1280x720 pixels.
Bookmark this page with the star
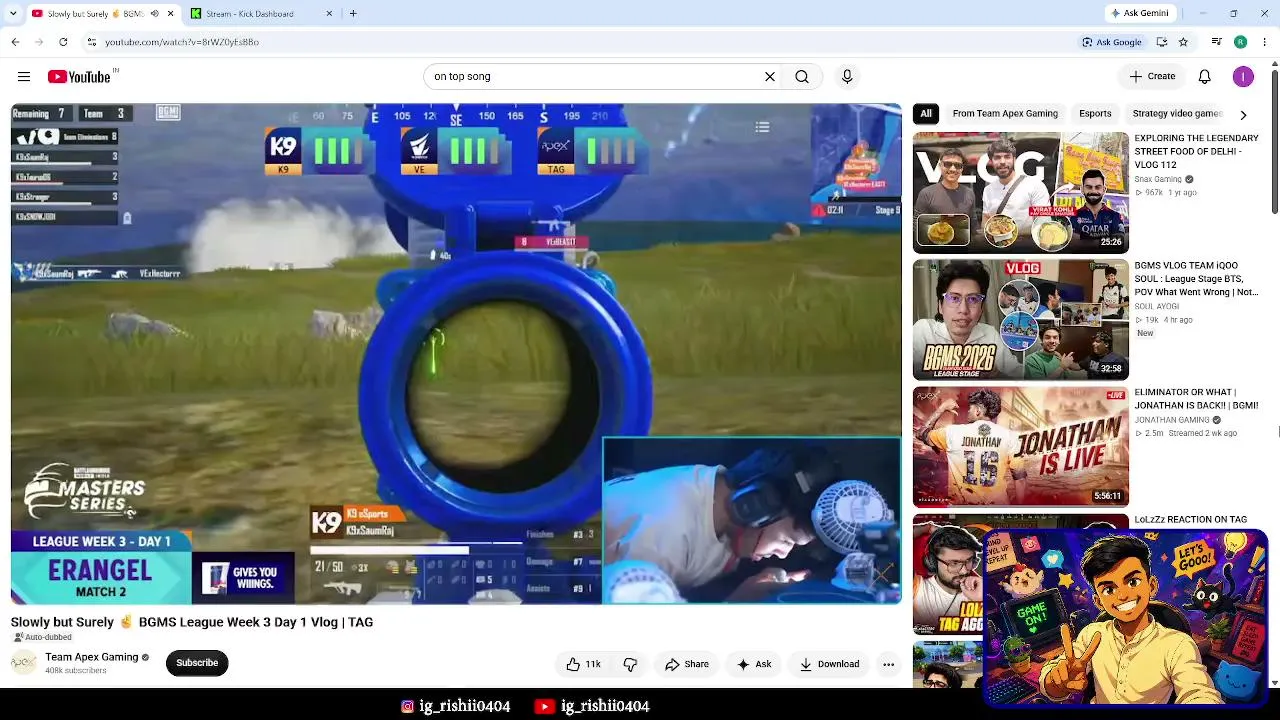click(1183, 42)
